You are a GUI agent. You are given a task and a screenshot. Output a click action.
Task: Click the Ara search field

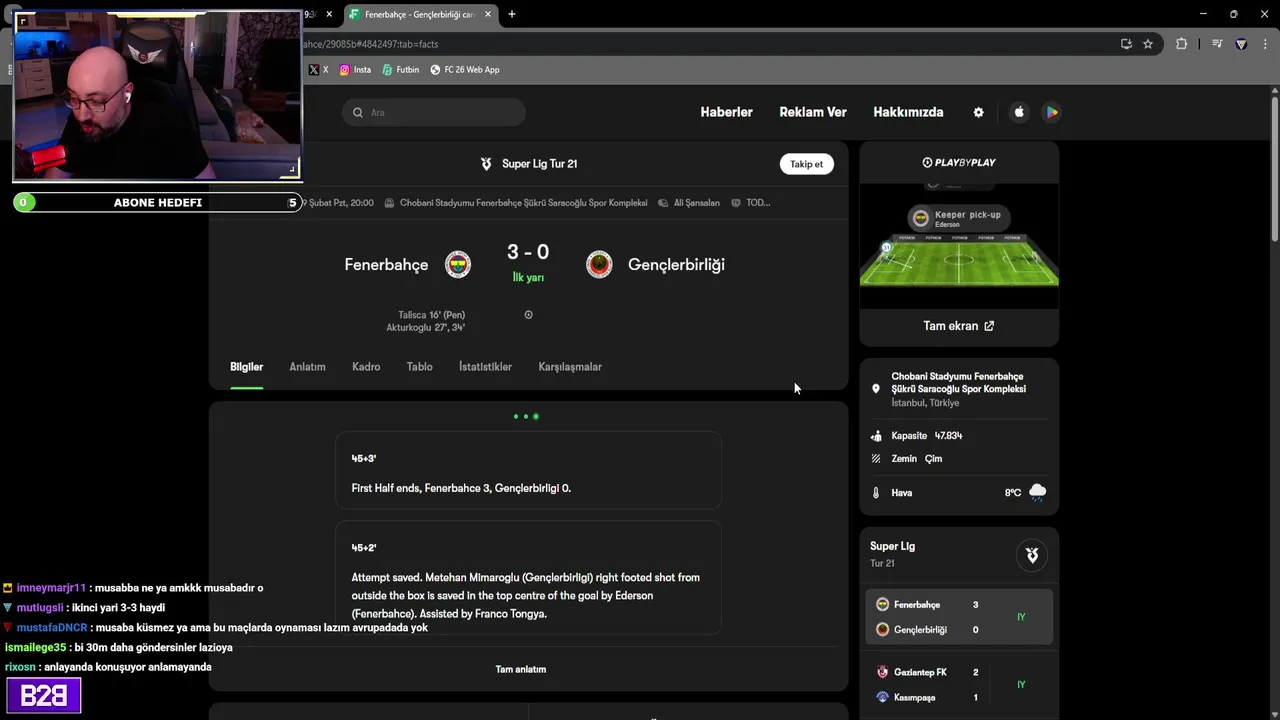434,112
